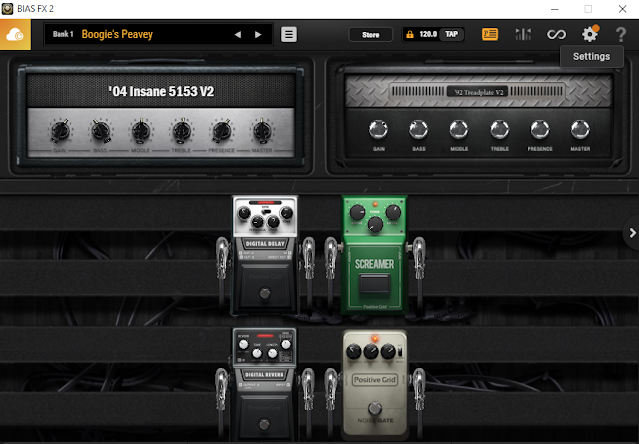
Task: Open the help question mark icon
Action: point(621,35)
